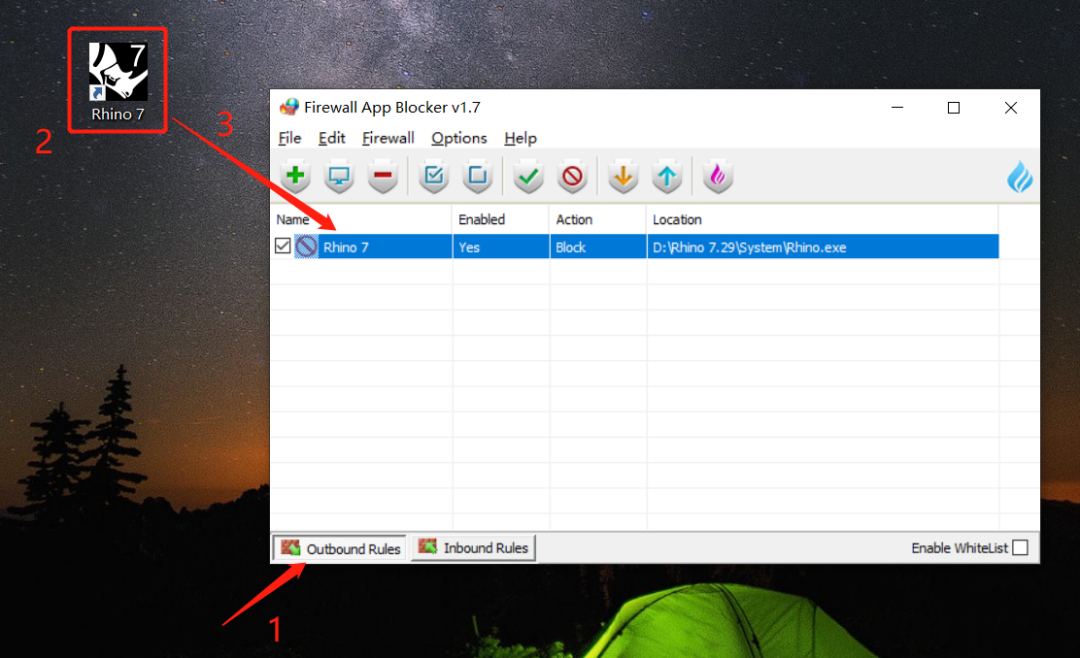Click the green checkmark Allow icon
Viewport: 1080px width, 658px height.
528,177
